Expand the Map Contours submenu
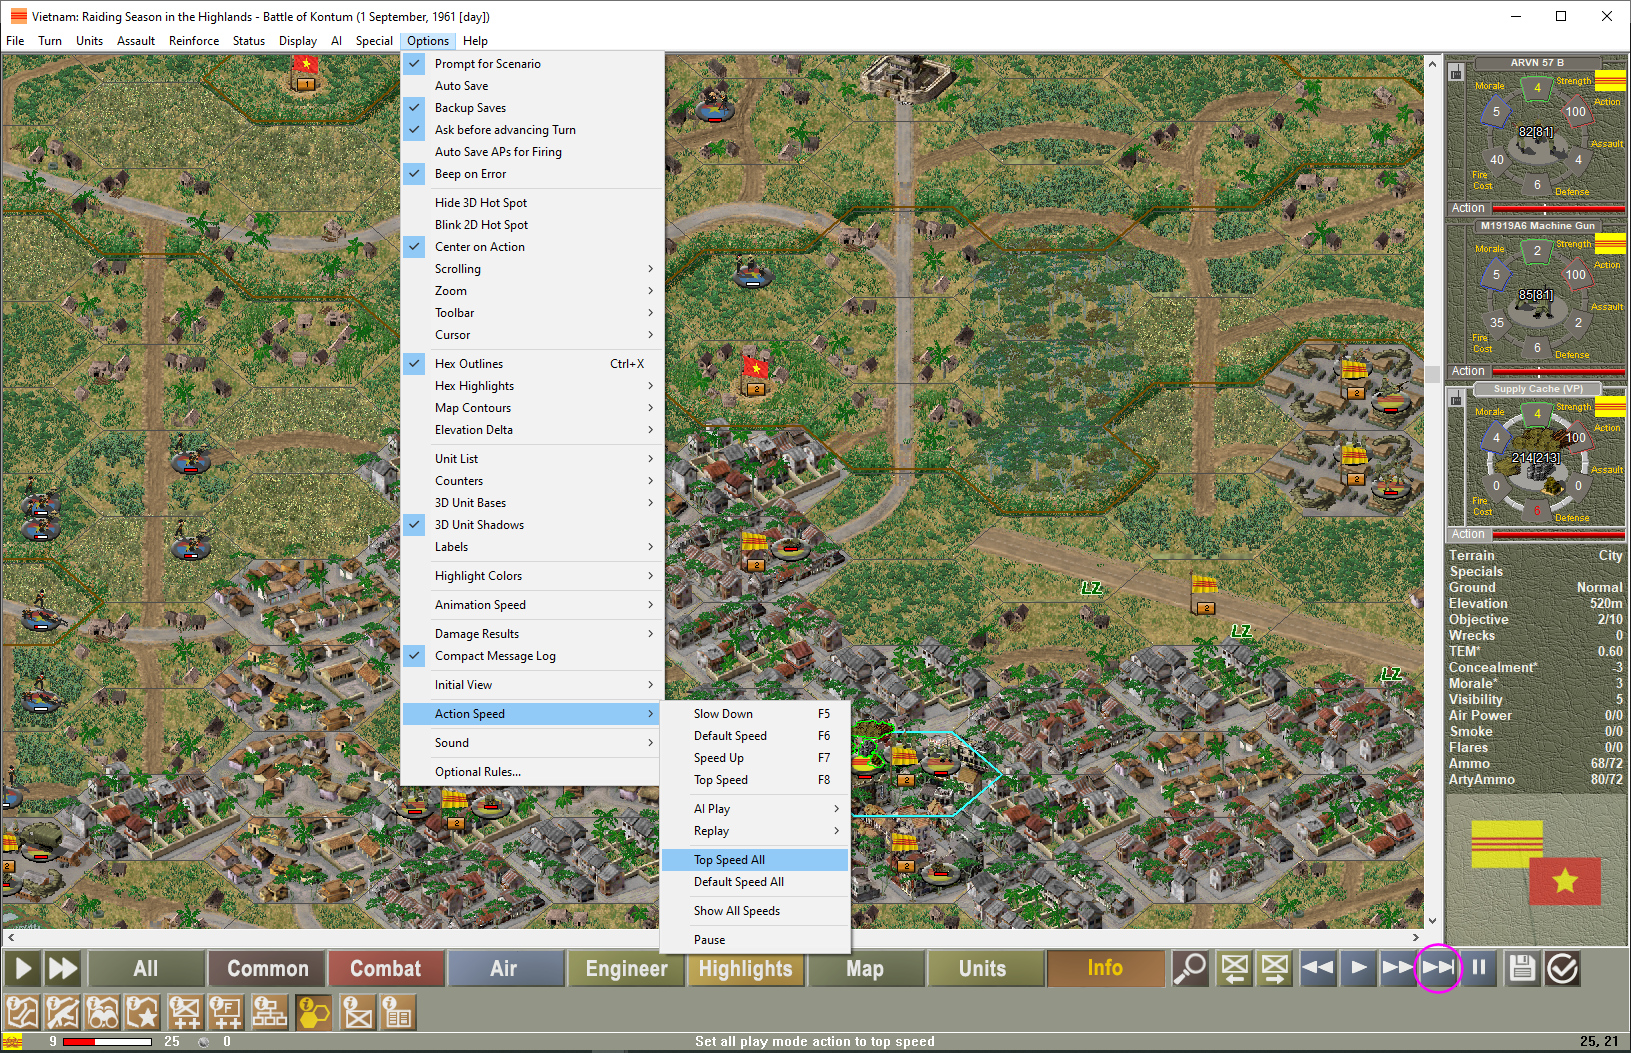 pos(532,408)
